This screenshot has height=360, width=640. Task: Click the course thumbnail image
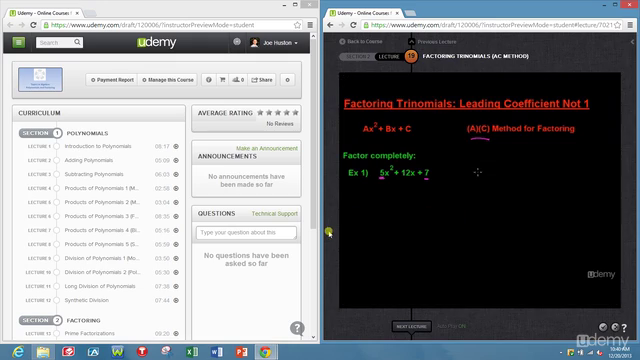[x=40, y=80]
